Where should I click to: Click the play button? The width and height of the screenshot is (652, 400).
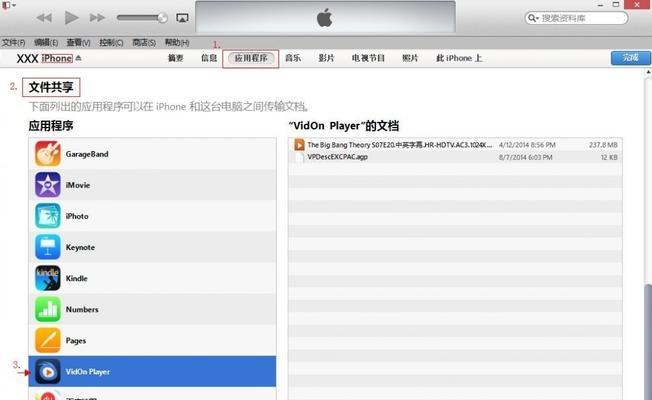(72, 17)
